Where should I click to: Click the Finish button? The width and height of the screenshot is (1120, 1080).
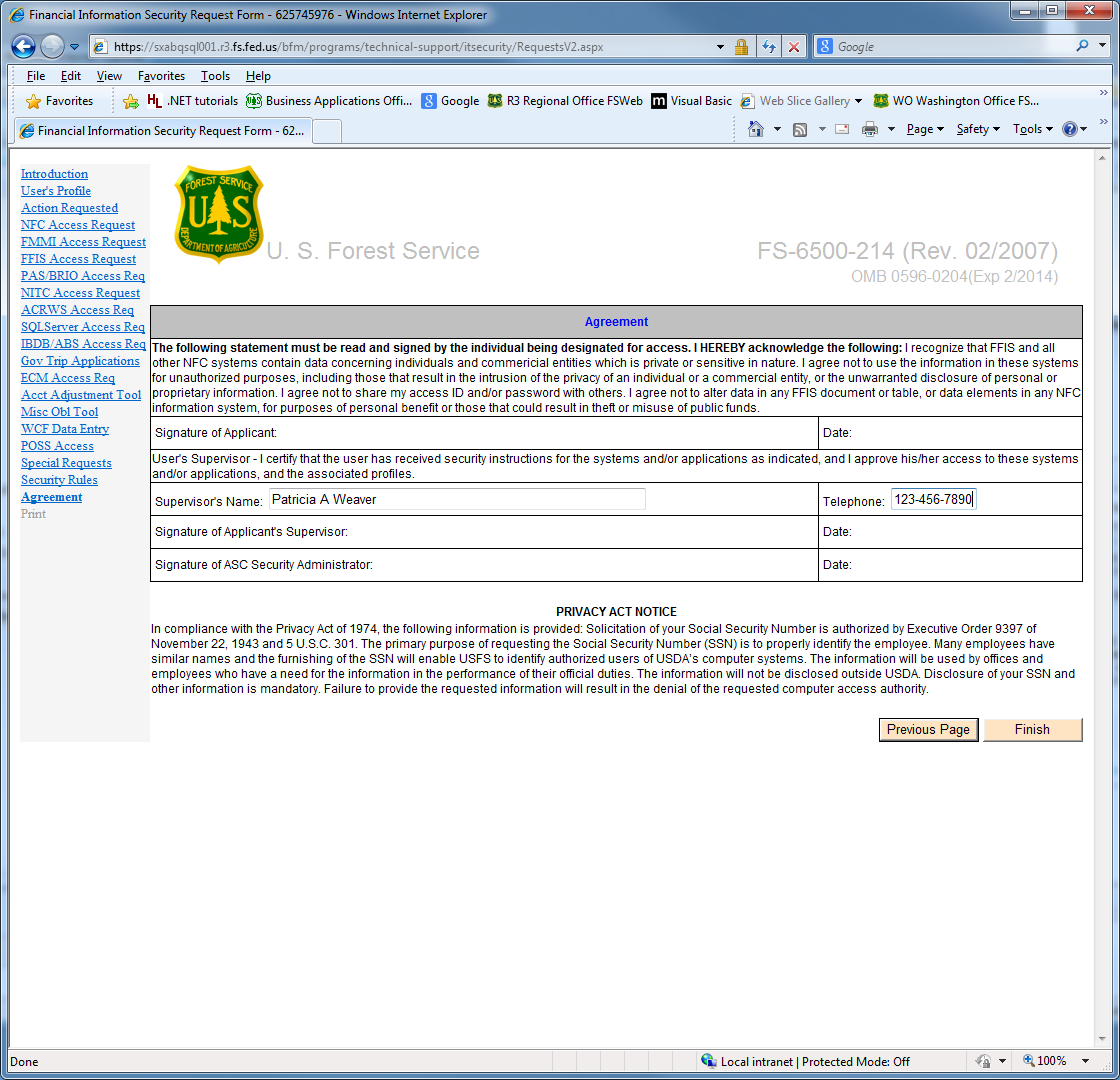coord(1032,729)
